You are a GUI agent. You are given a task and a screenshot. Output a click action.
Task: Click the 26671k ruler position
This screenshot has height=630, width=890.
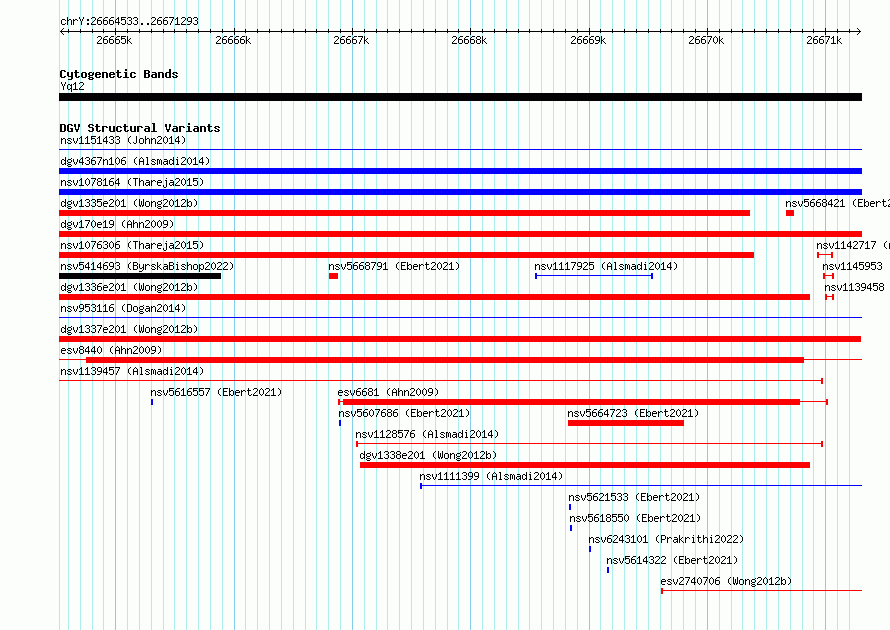click(x=824, y=40)
